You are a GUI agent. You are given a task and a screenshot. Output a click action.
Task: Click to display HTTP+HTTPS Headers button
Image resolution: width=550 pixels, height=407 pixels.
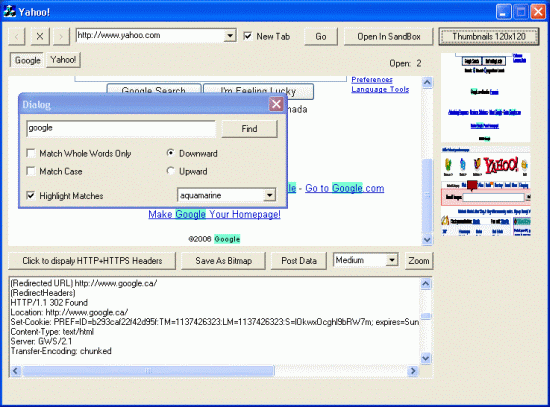(x=92, y=261)
